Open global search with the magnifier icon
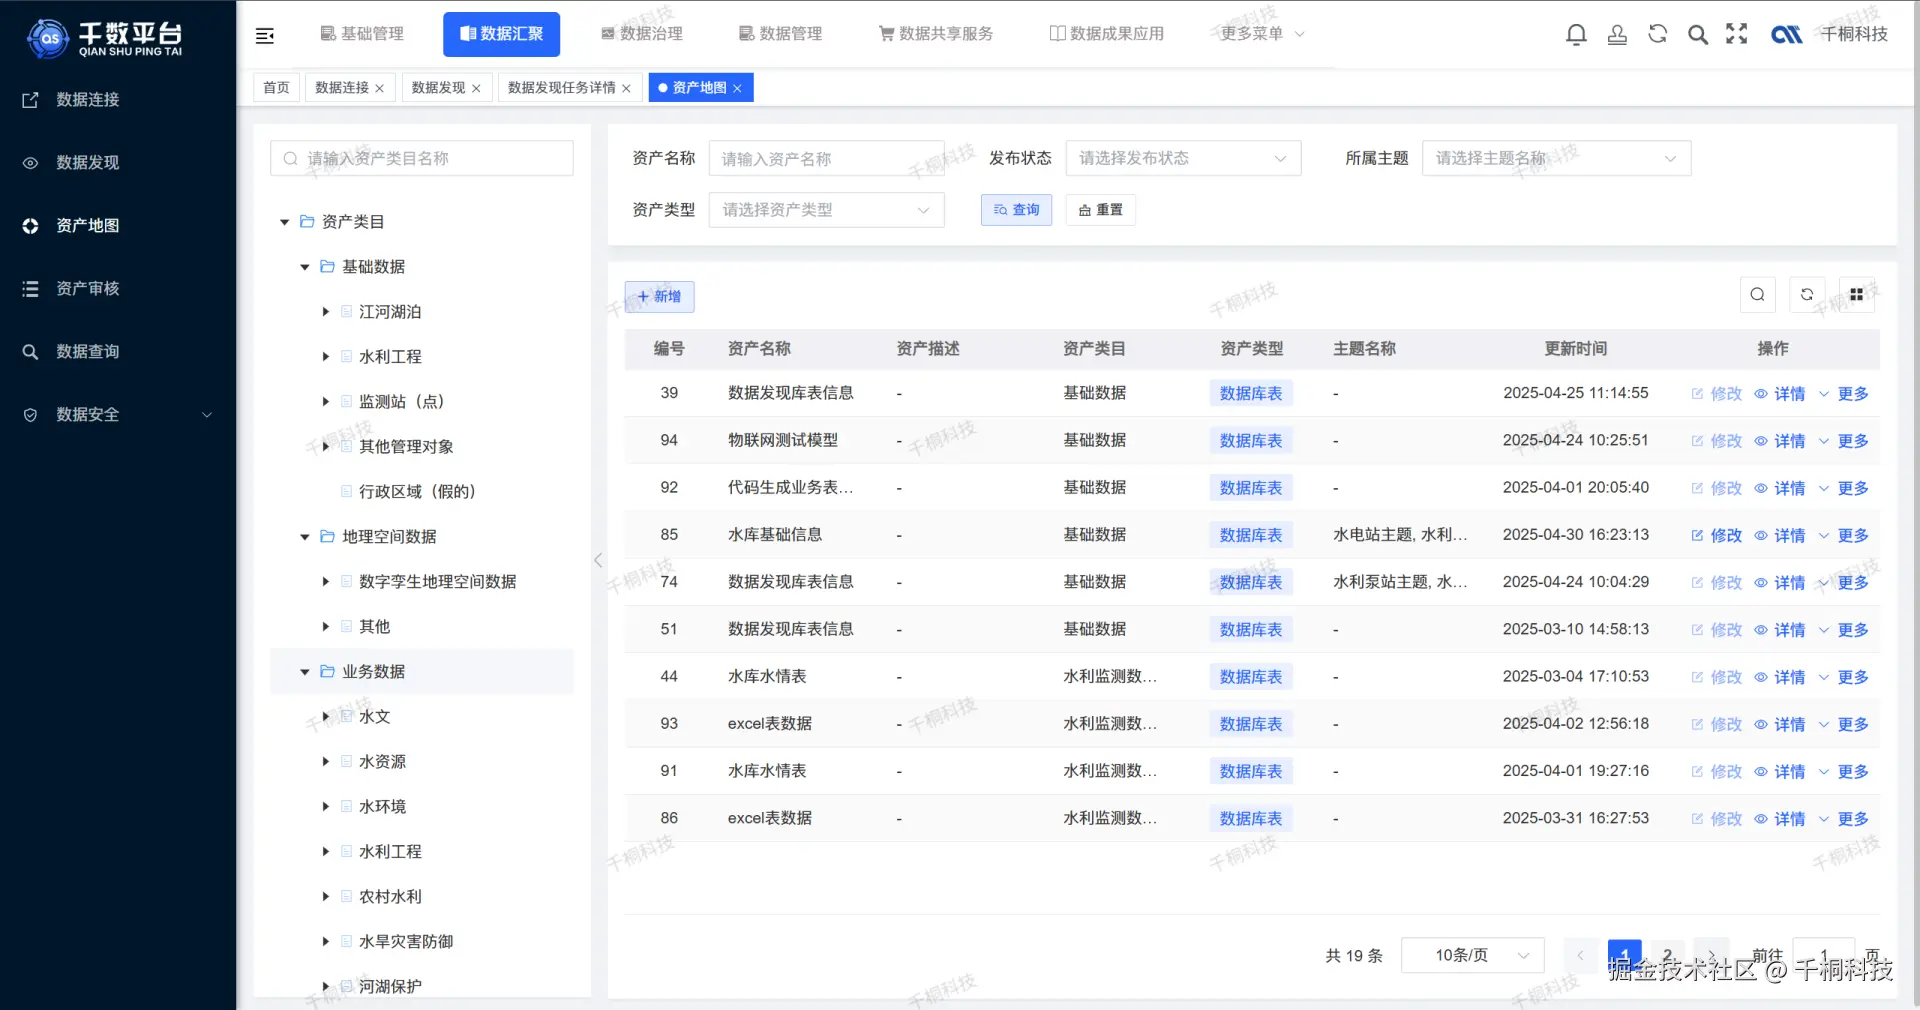Viewport: 1920px width, 1010px height. (1697, 33)
